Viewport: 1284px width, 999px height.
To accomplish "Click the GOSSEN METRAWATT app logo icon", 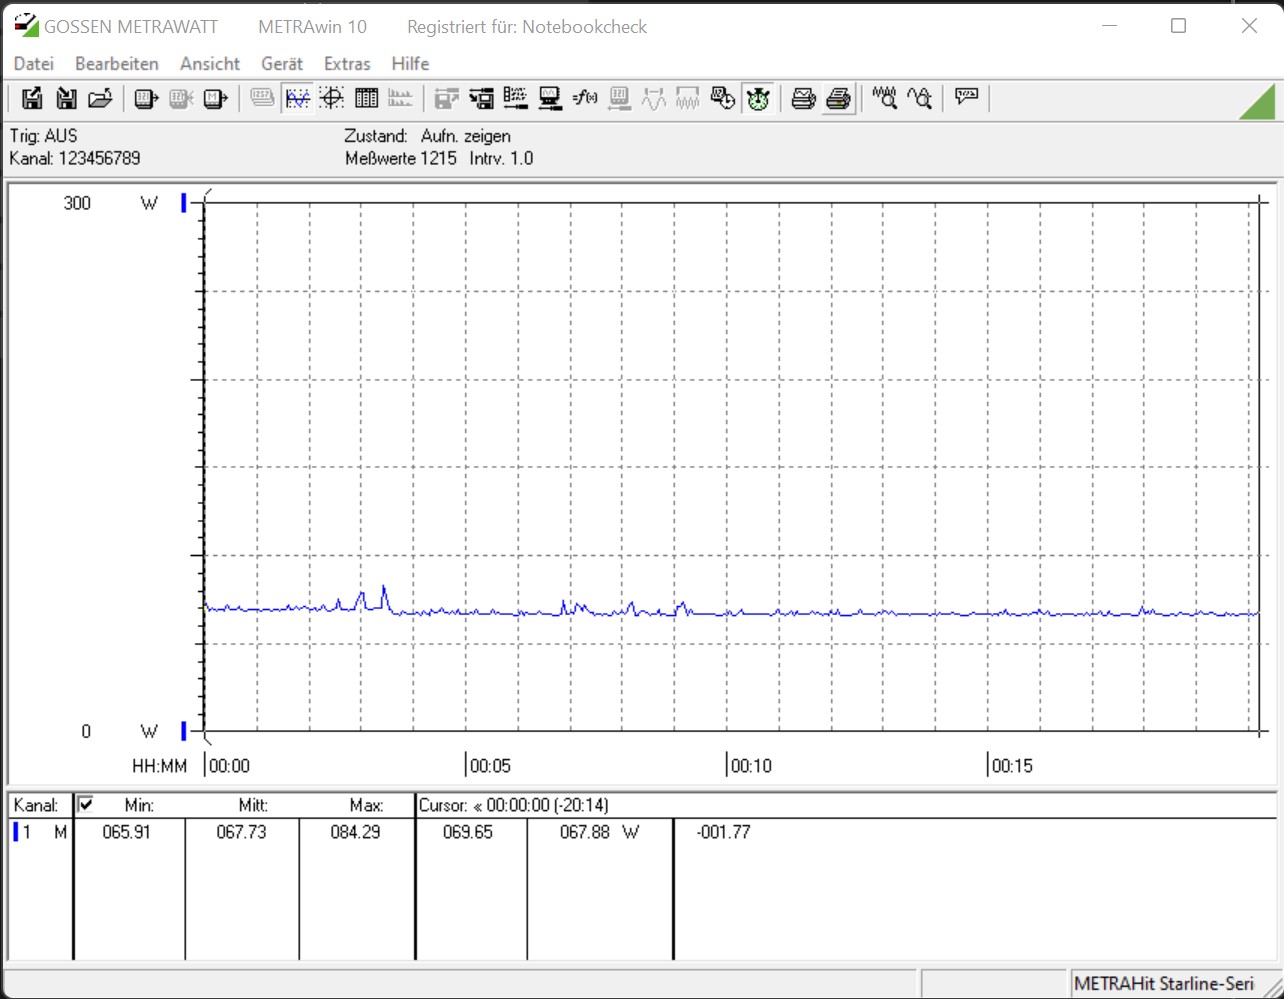I will point(26,26).
